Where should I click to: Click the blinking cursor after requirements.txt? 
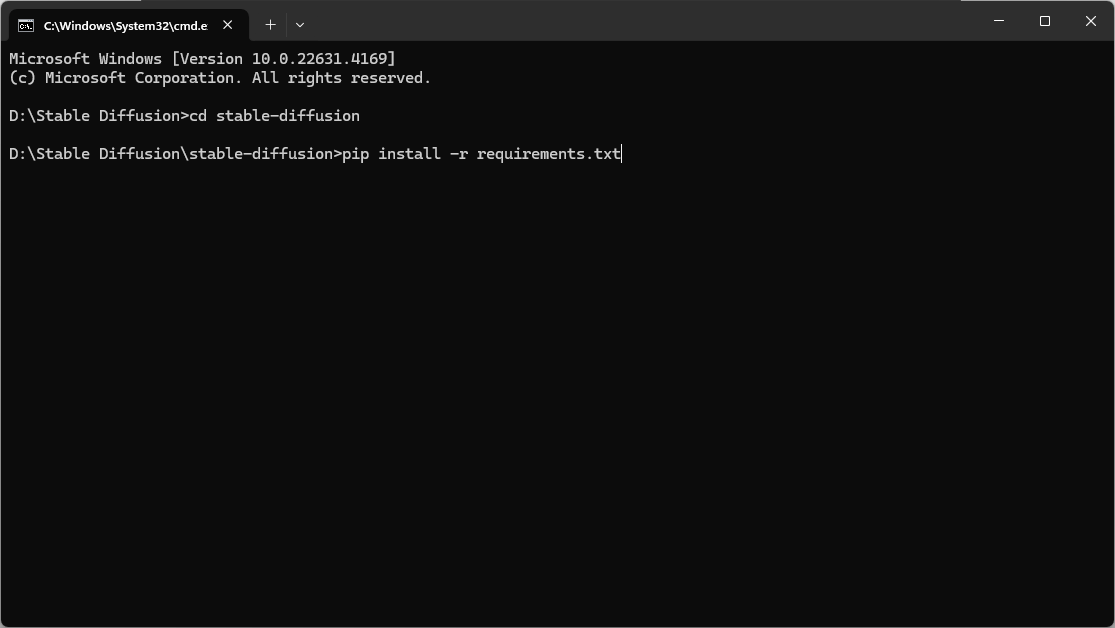[x=622, y=153]
